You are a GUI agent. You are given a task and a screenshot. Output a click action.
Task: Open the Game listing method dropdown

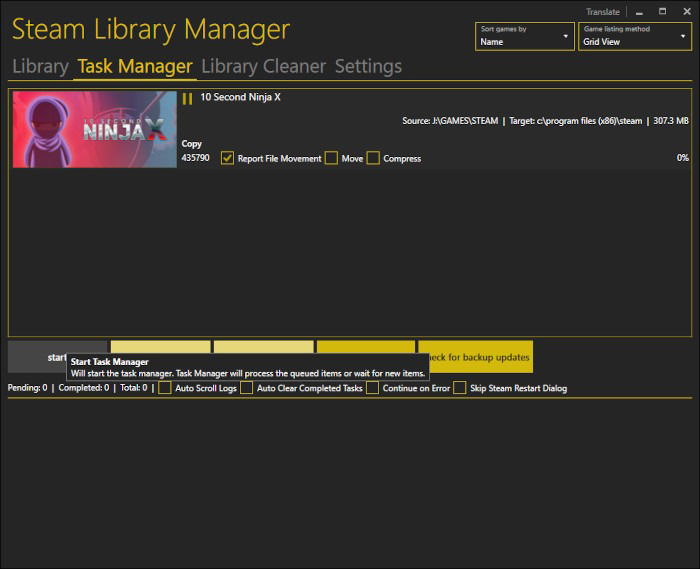click(x=635, y=36)
